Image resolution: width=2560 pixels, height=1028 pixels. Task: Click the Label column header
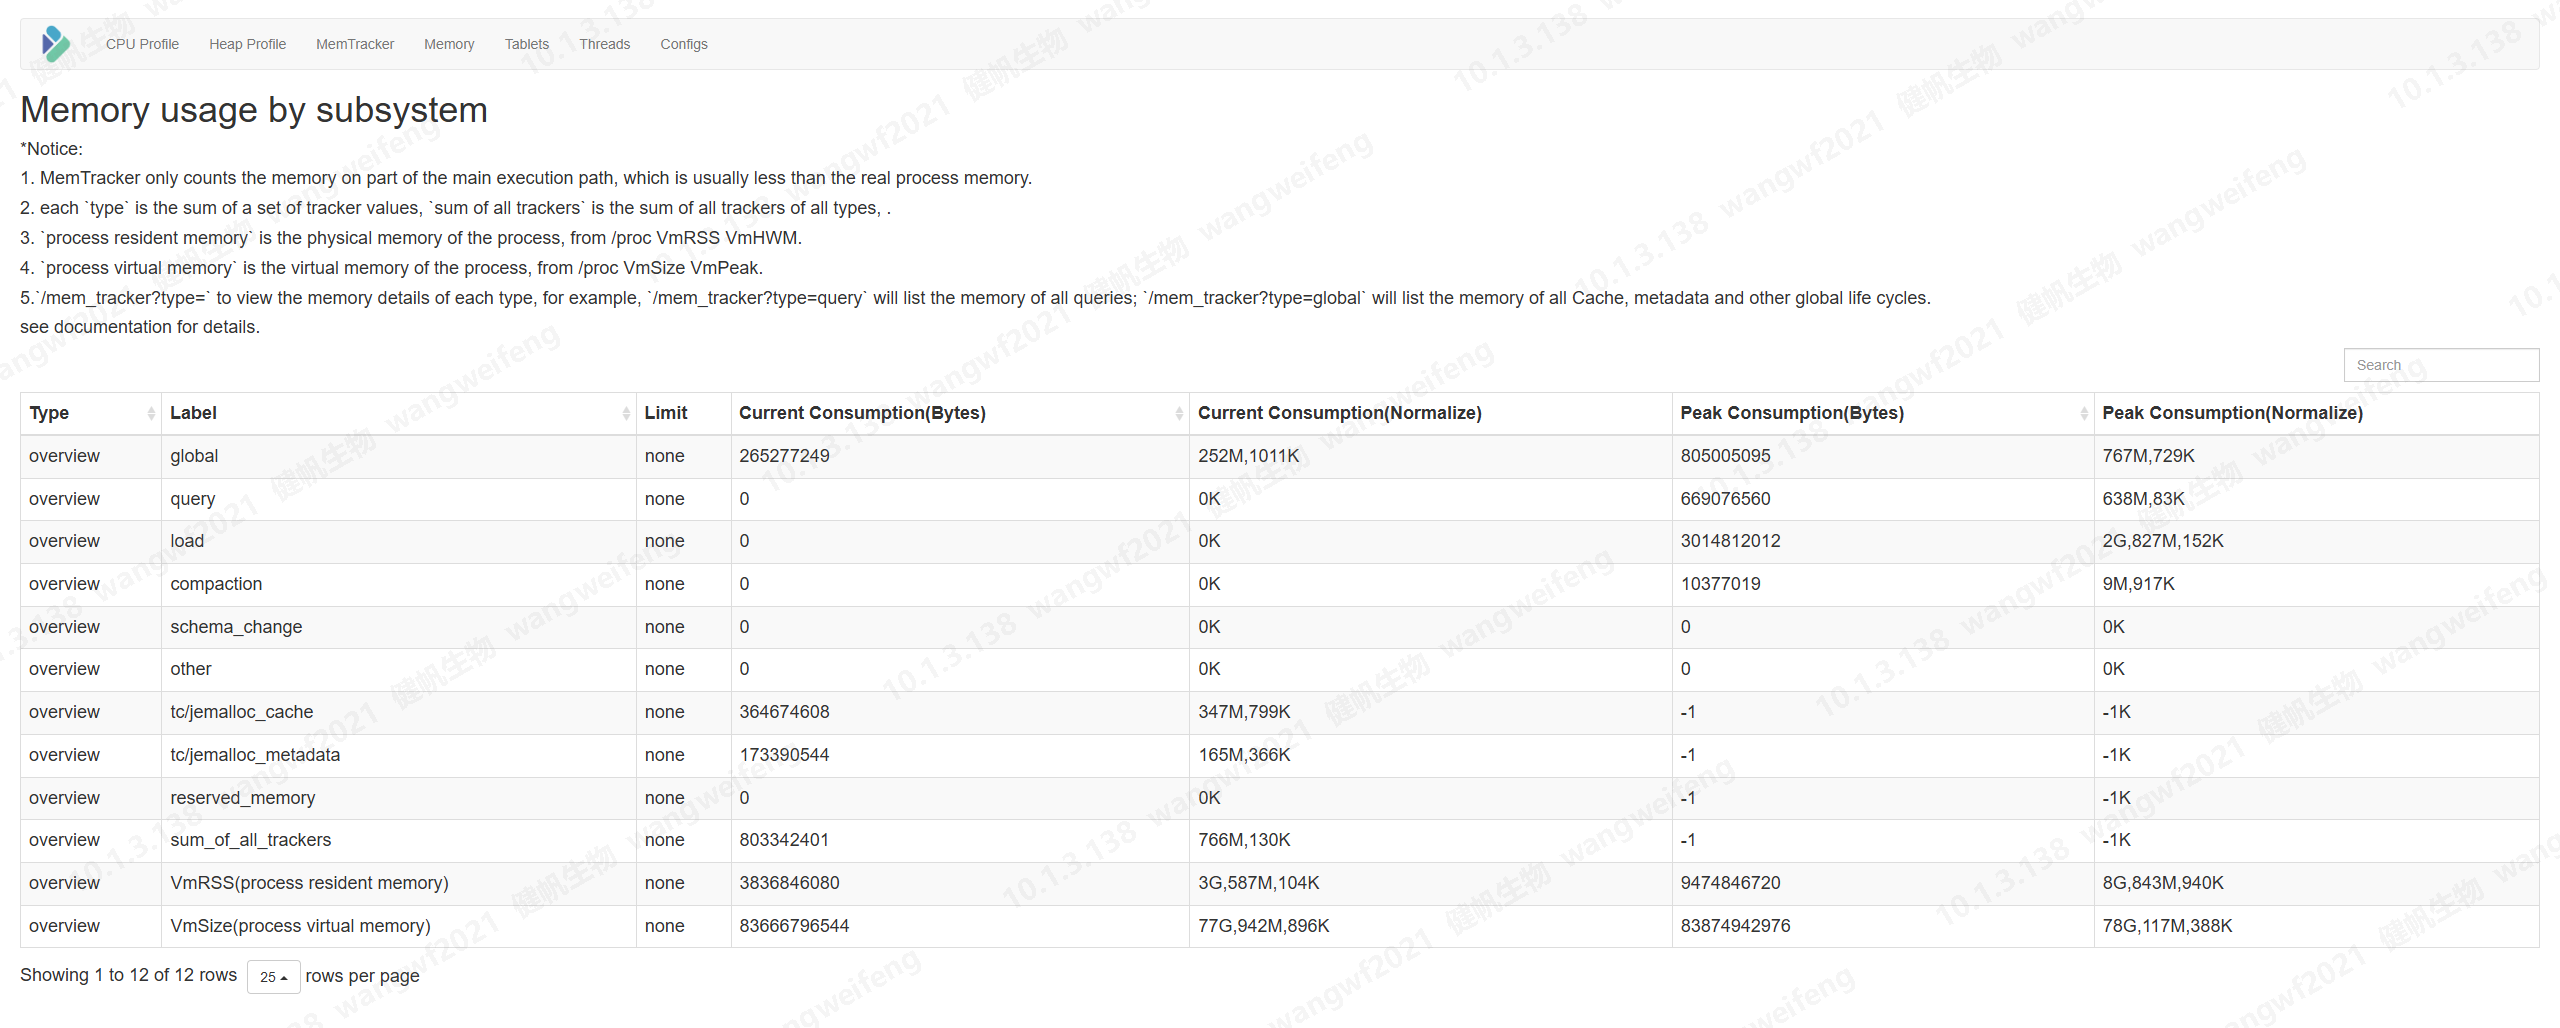(x=398, y=413)
